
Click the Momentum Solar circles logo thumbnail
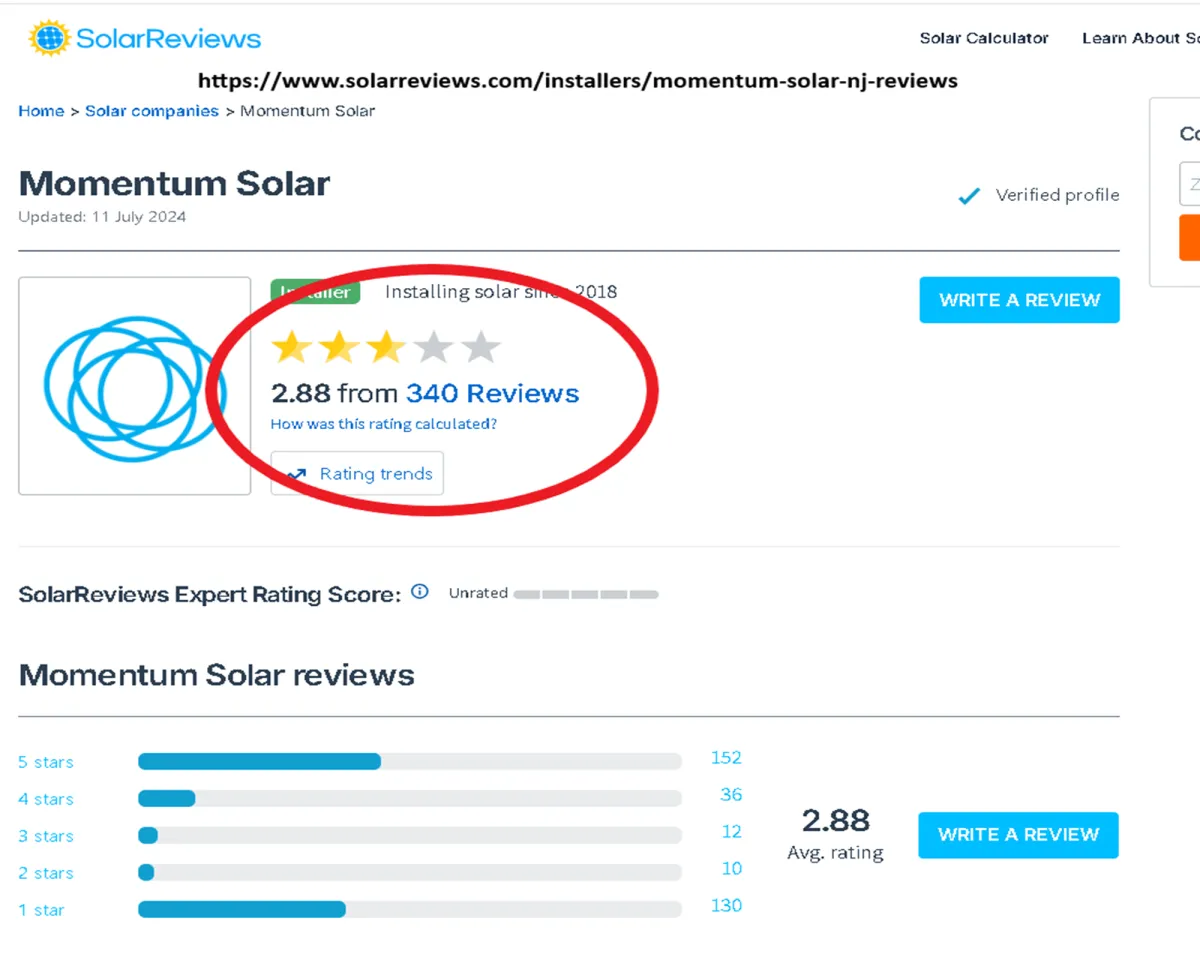click(135, 386)
